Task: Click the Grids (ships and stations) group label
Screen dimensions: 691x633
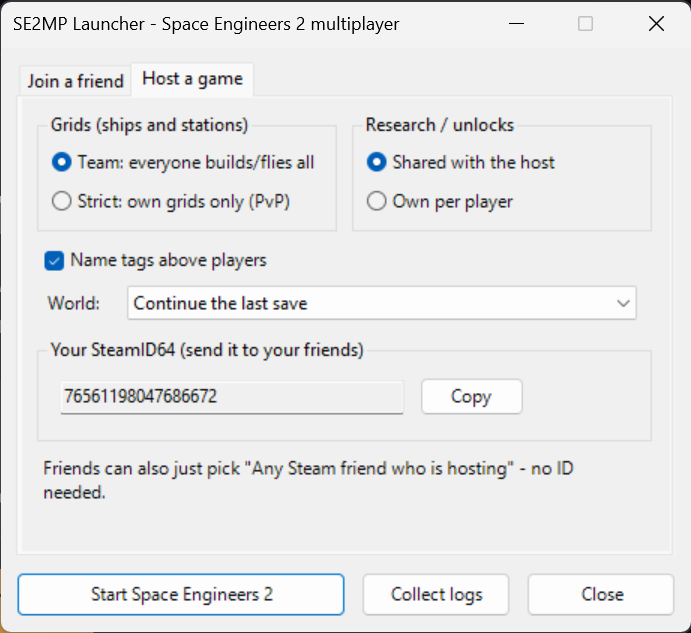Action: pos(149,125)
